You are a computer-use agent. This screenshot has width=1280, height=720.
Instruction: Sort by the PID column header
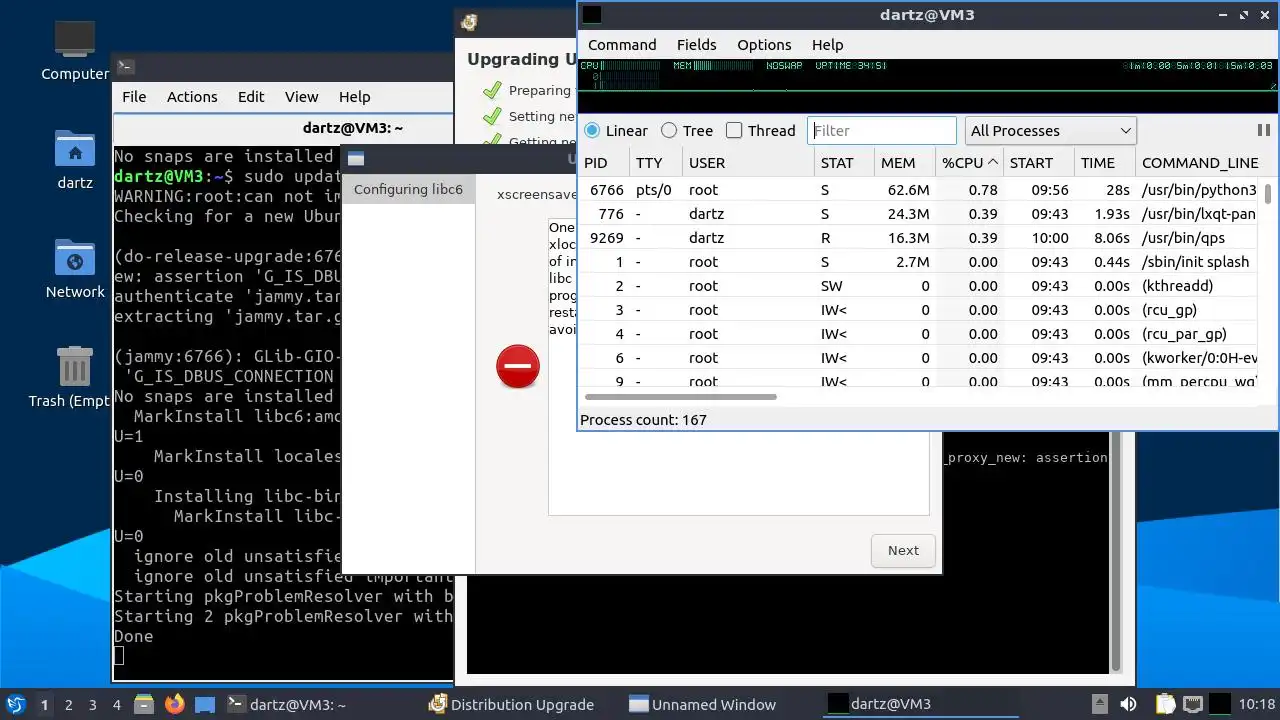[604, 163]
